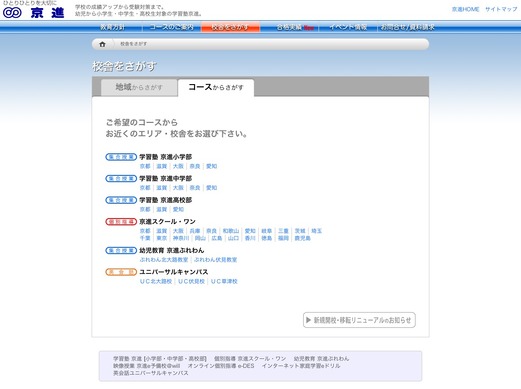Open footer link 学習塾 京進 [小学部・中学部・高校部]
Screen dimensions: 521x389
[x=160, y=359]
